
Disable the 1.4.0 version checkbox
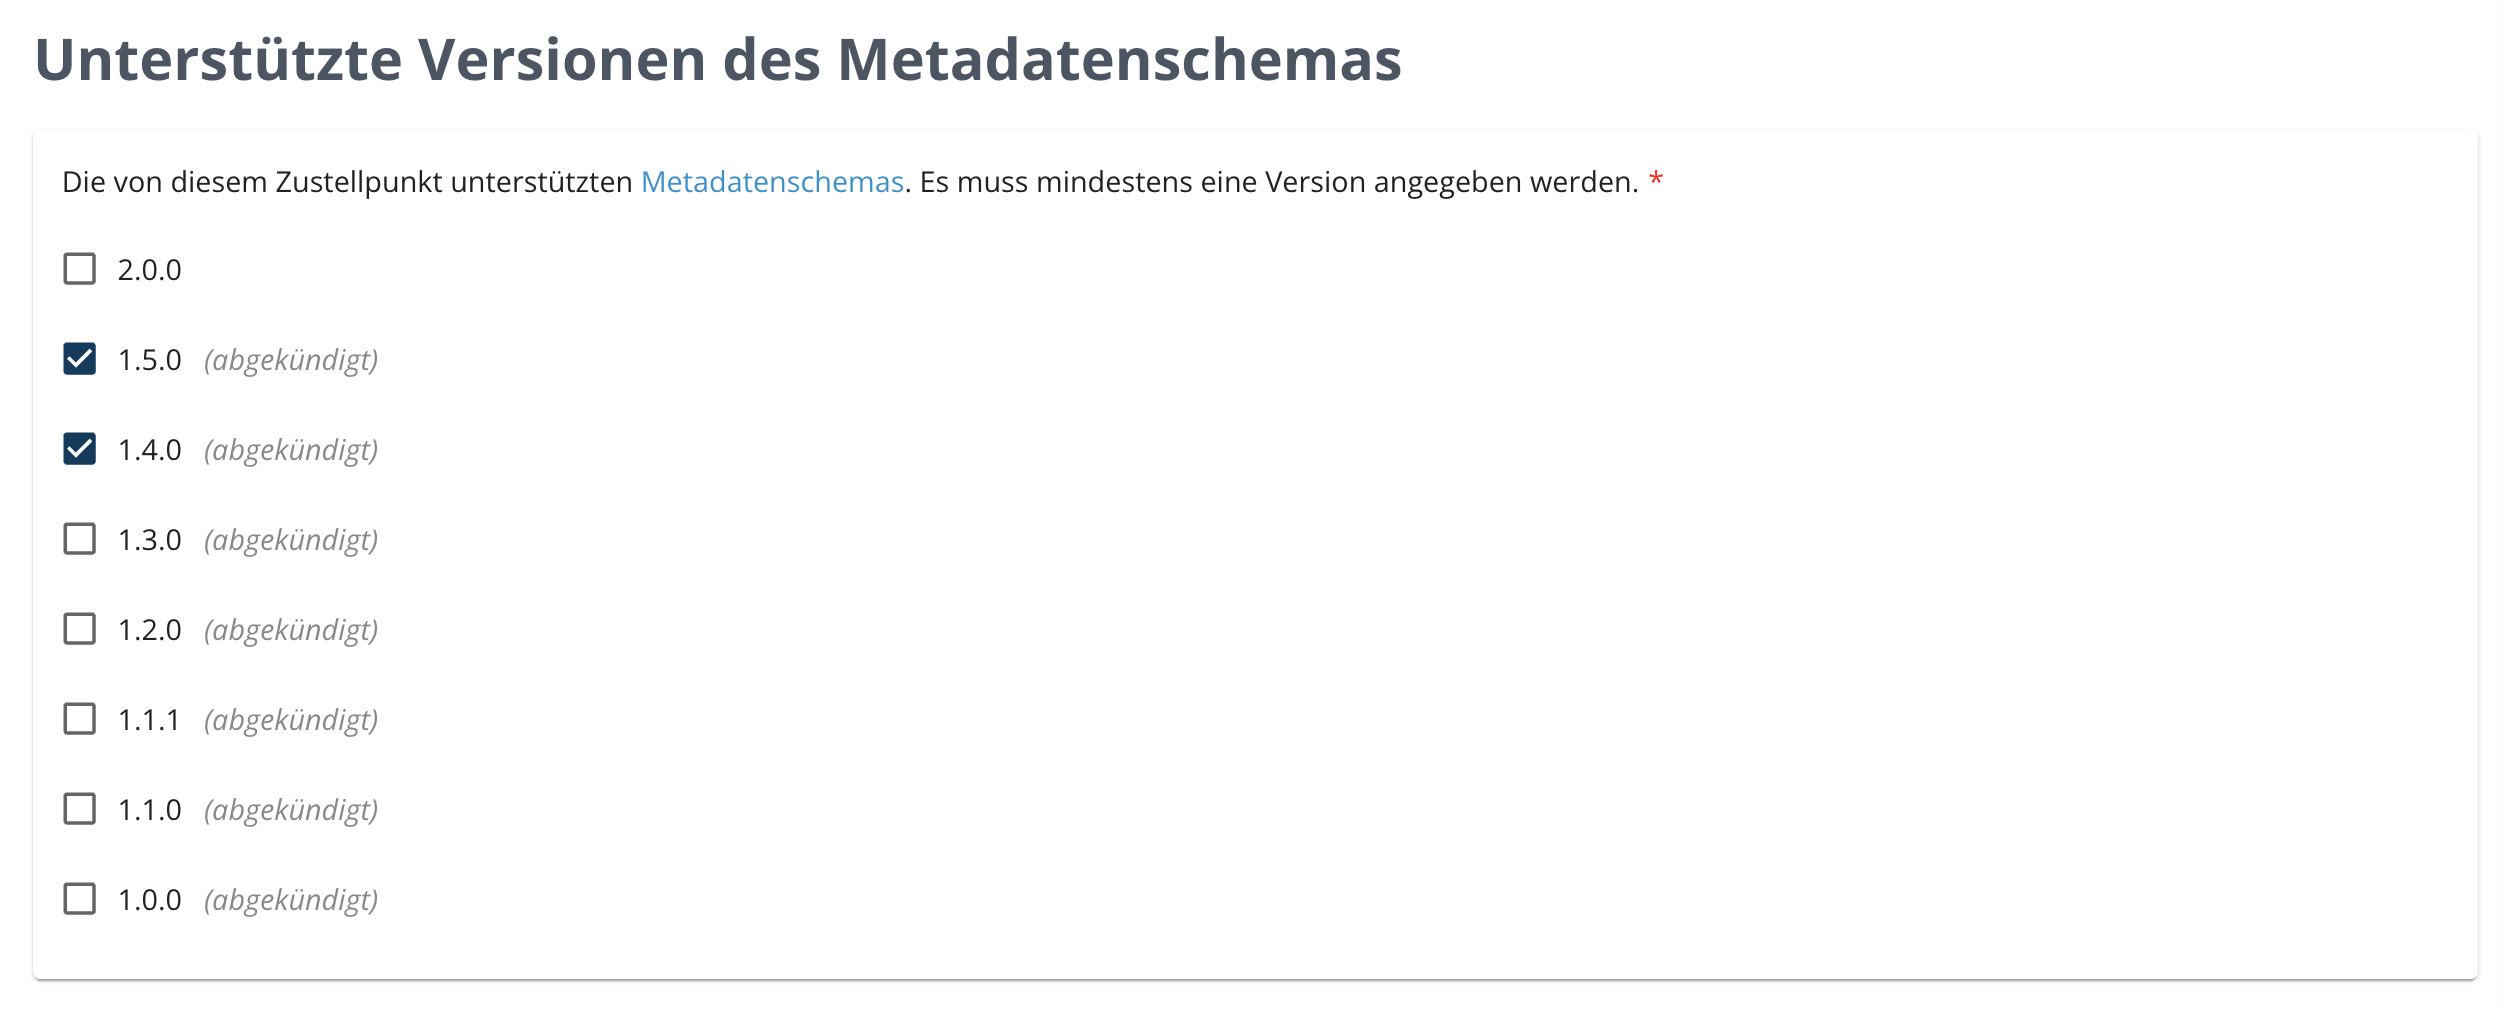coord(79,448)
